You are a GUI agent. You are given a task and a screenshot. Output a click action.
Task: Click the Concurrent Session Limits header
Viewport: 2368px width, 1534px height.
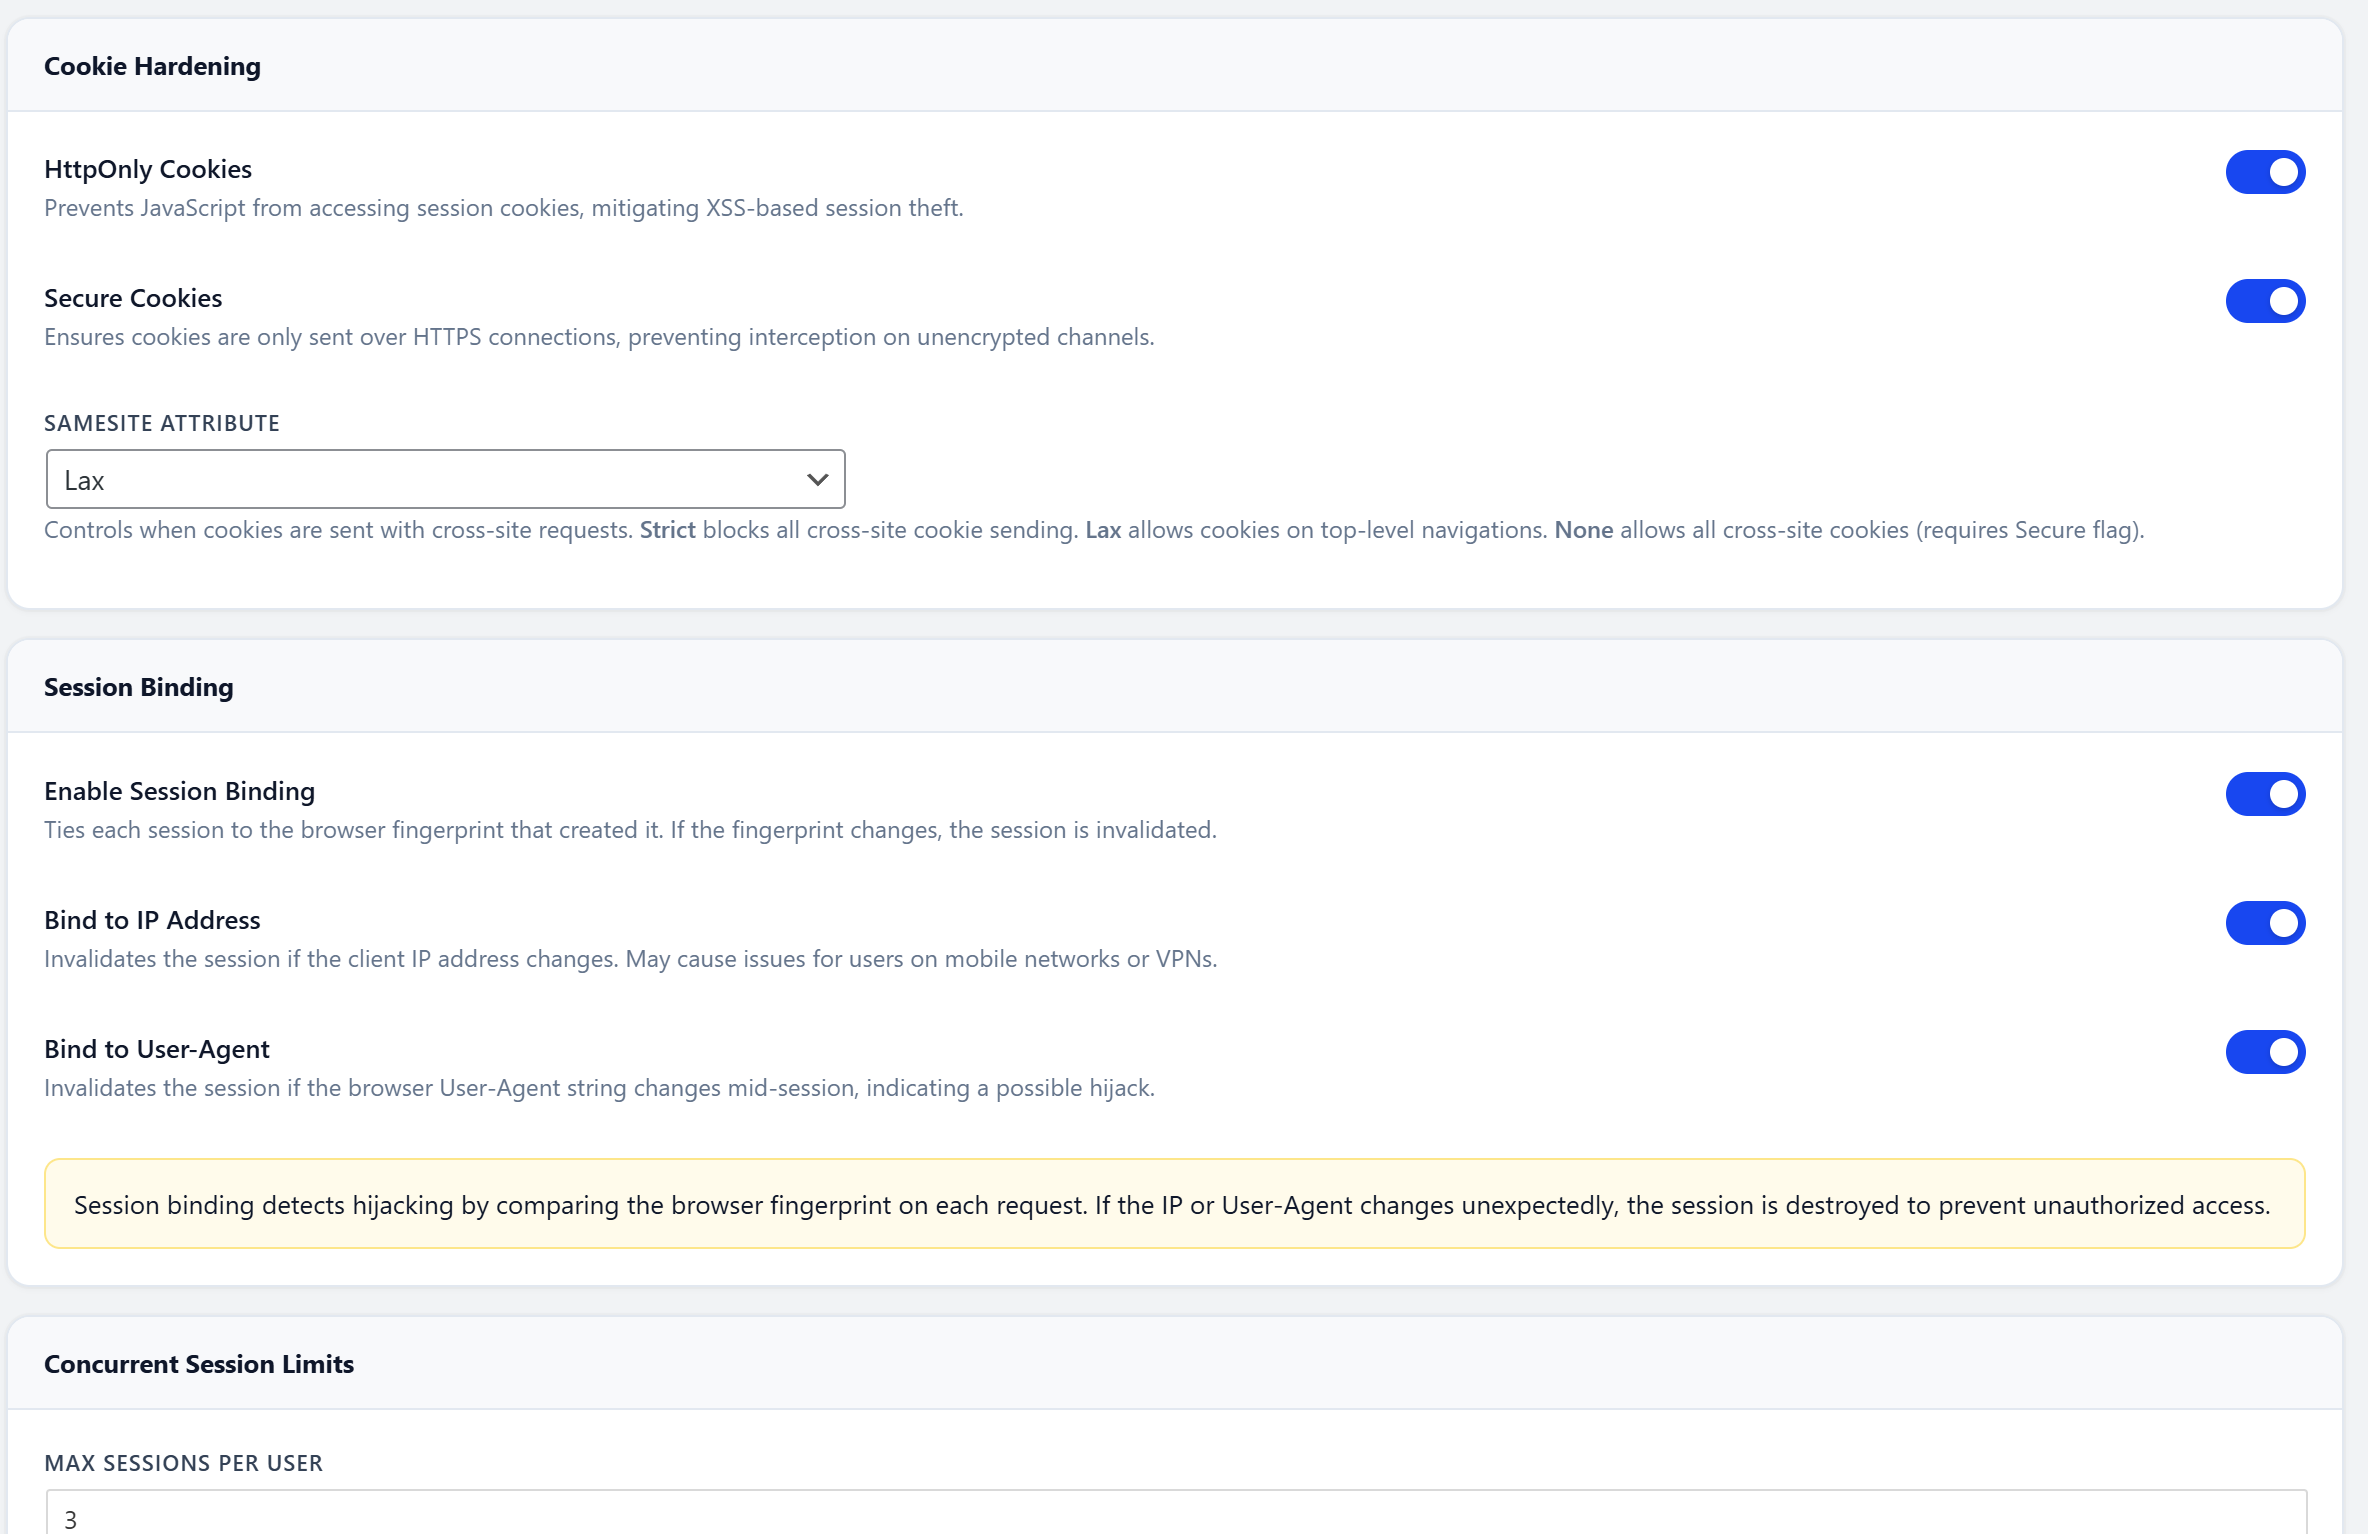click(x=198, y=1363)
